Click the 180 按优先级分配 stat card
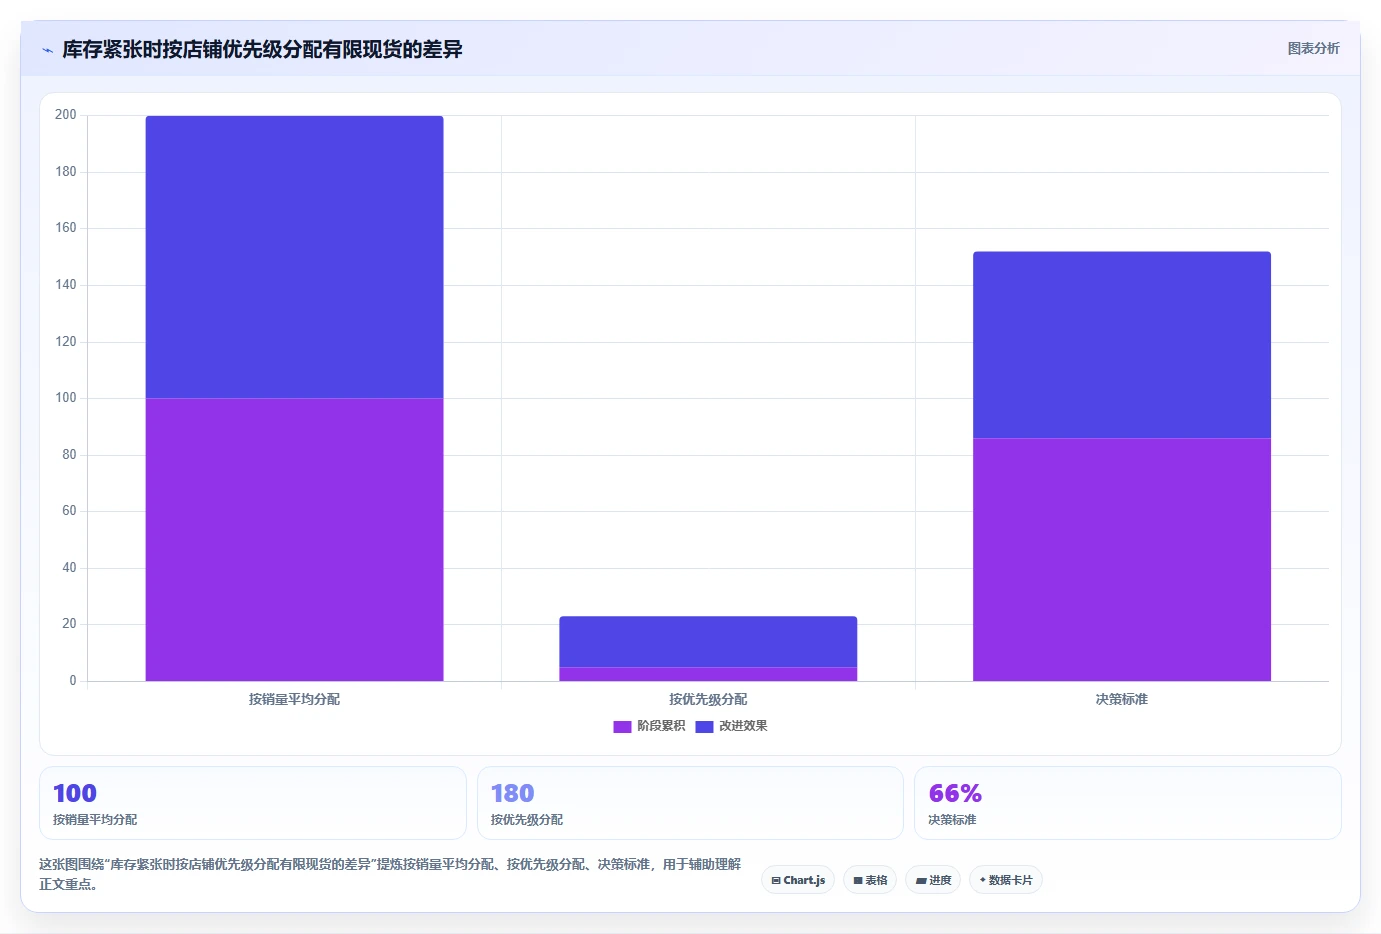 click(x=690, y=803)
